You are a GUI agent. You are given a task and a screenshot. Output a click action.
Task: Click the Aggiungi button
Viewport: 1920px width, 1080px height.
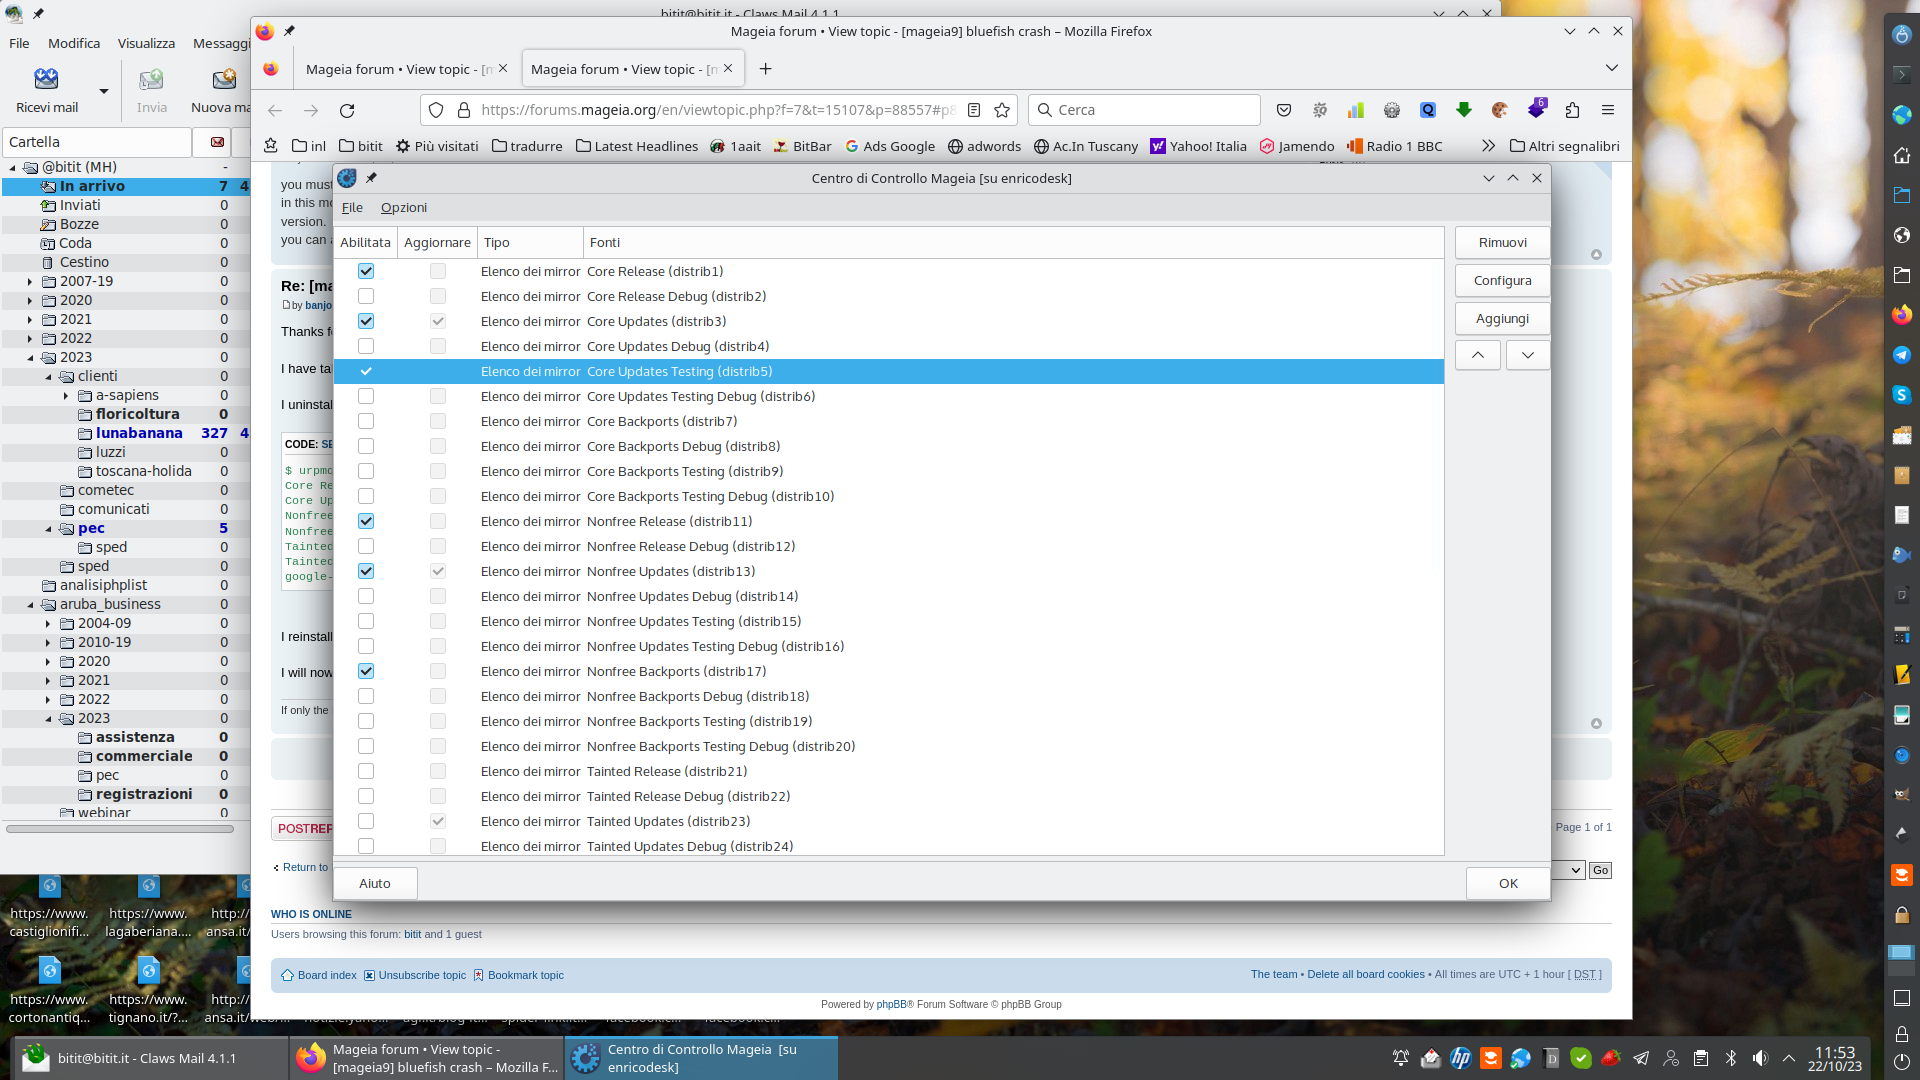(x=1503, y=319)
